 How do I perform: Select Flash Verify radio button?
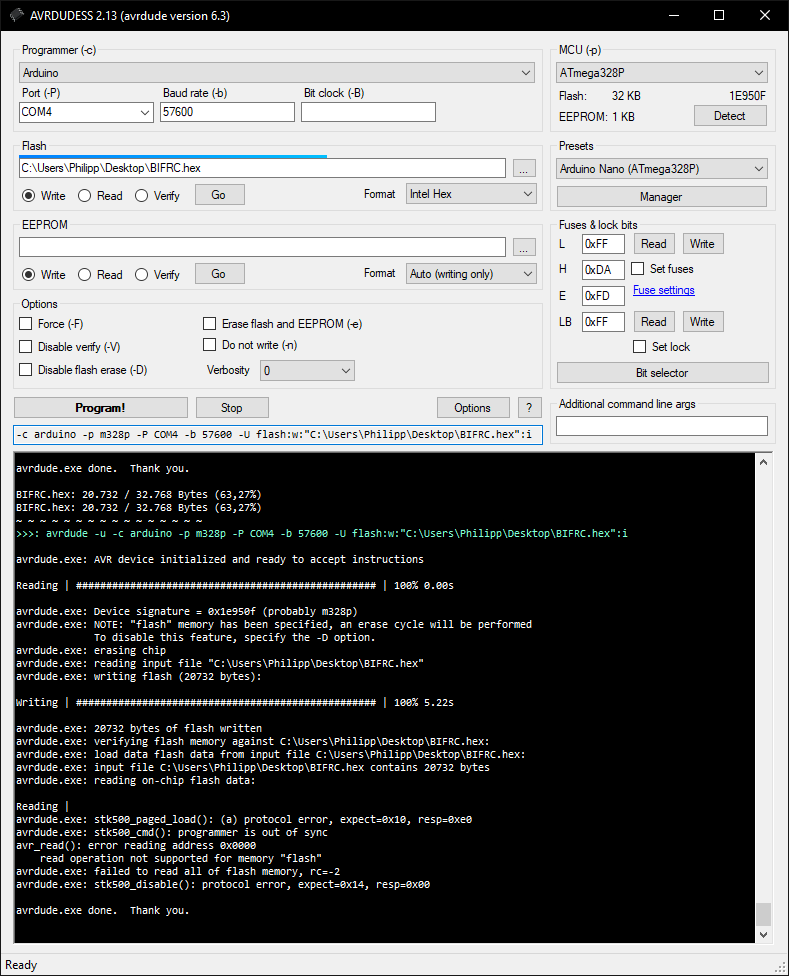(x=141, y=195)
